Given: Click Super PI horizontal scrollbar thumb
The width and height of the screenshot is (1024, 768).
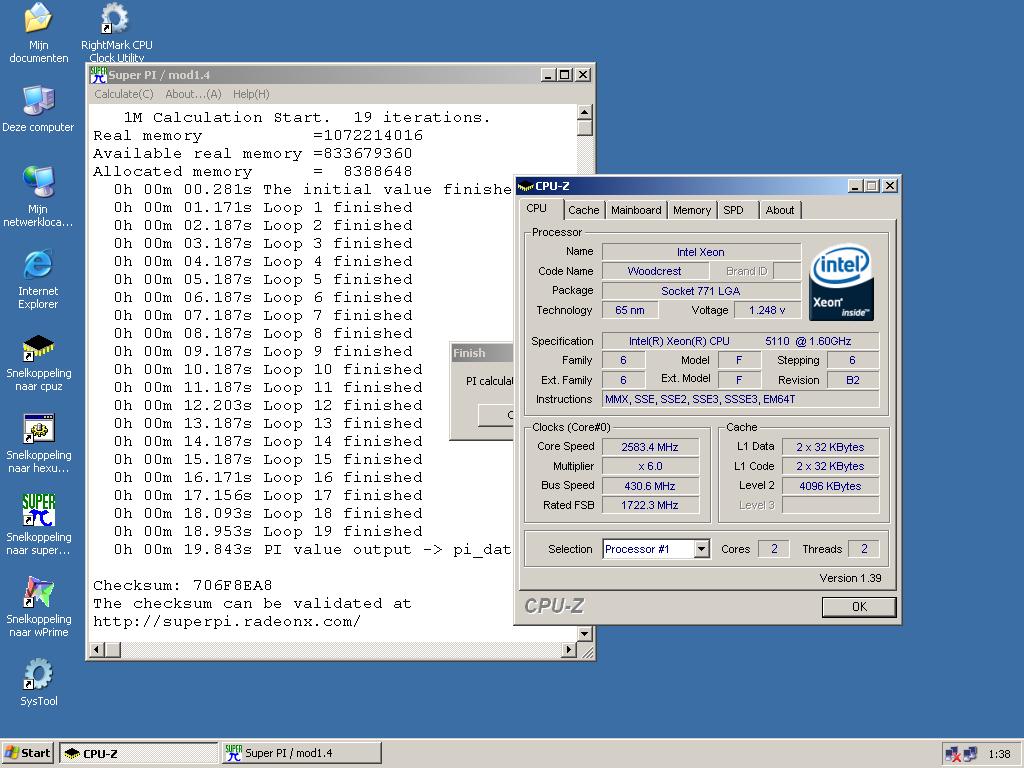Looking at the screenshot, I should tap(112, 650).
